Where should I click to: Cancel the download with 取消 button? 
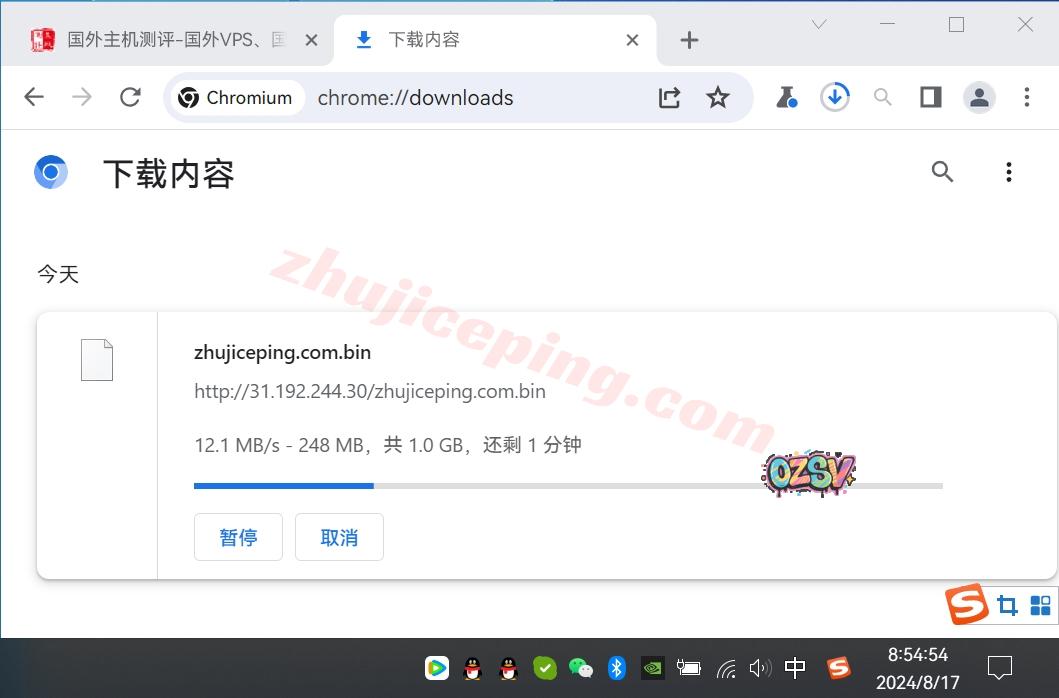click(339, 537)
